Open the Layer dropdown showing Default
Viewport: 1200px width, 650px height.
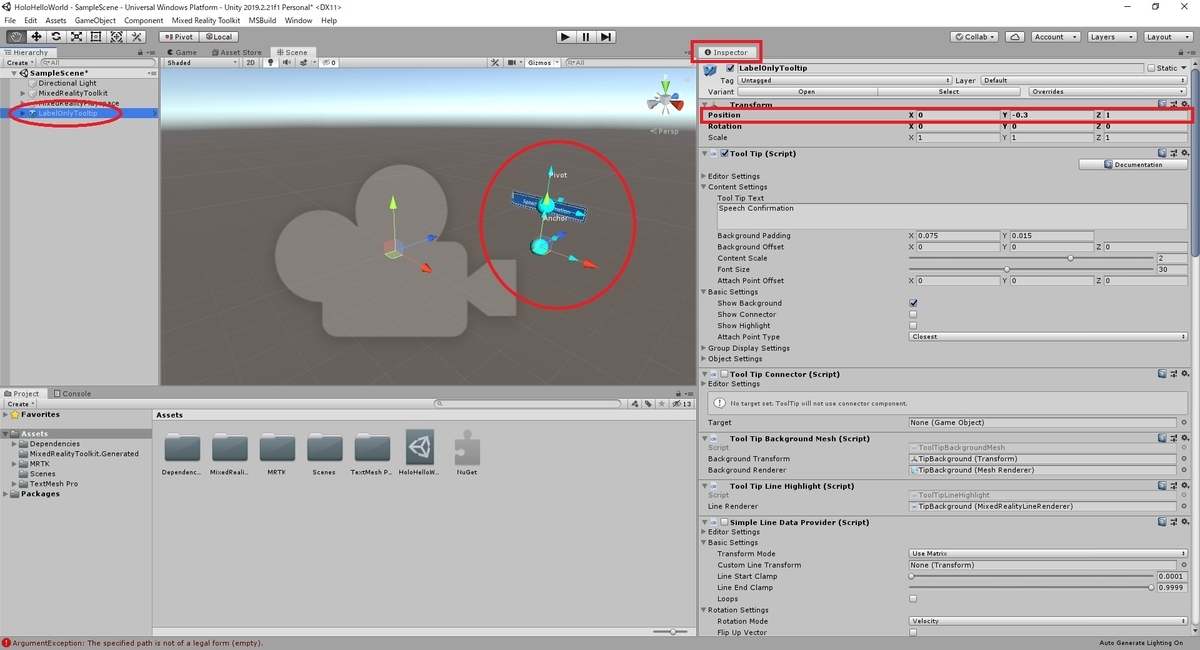click(1083, 80)
